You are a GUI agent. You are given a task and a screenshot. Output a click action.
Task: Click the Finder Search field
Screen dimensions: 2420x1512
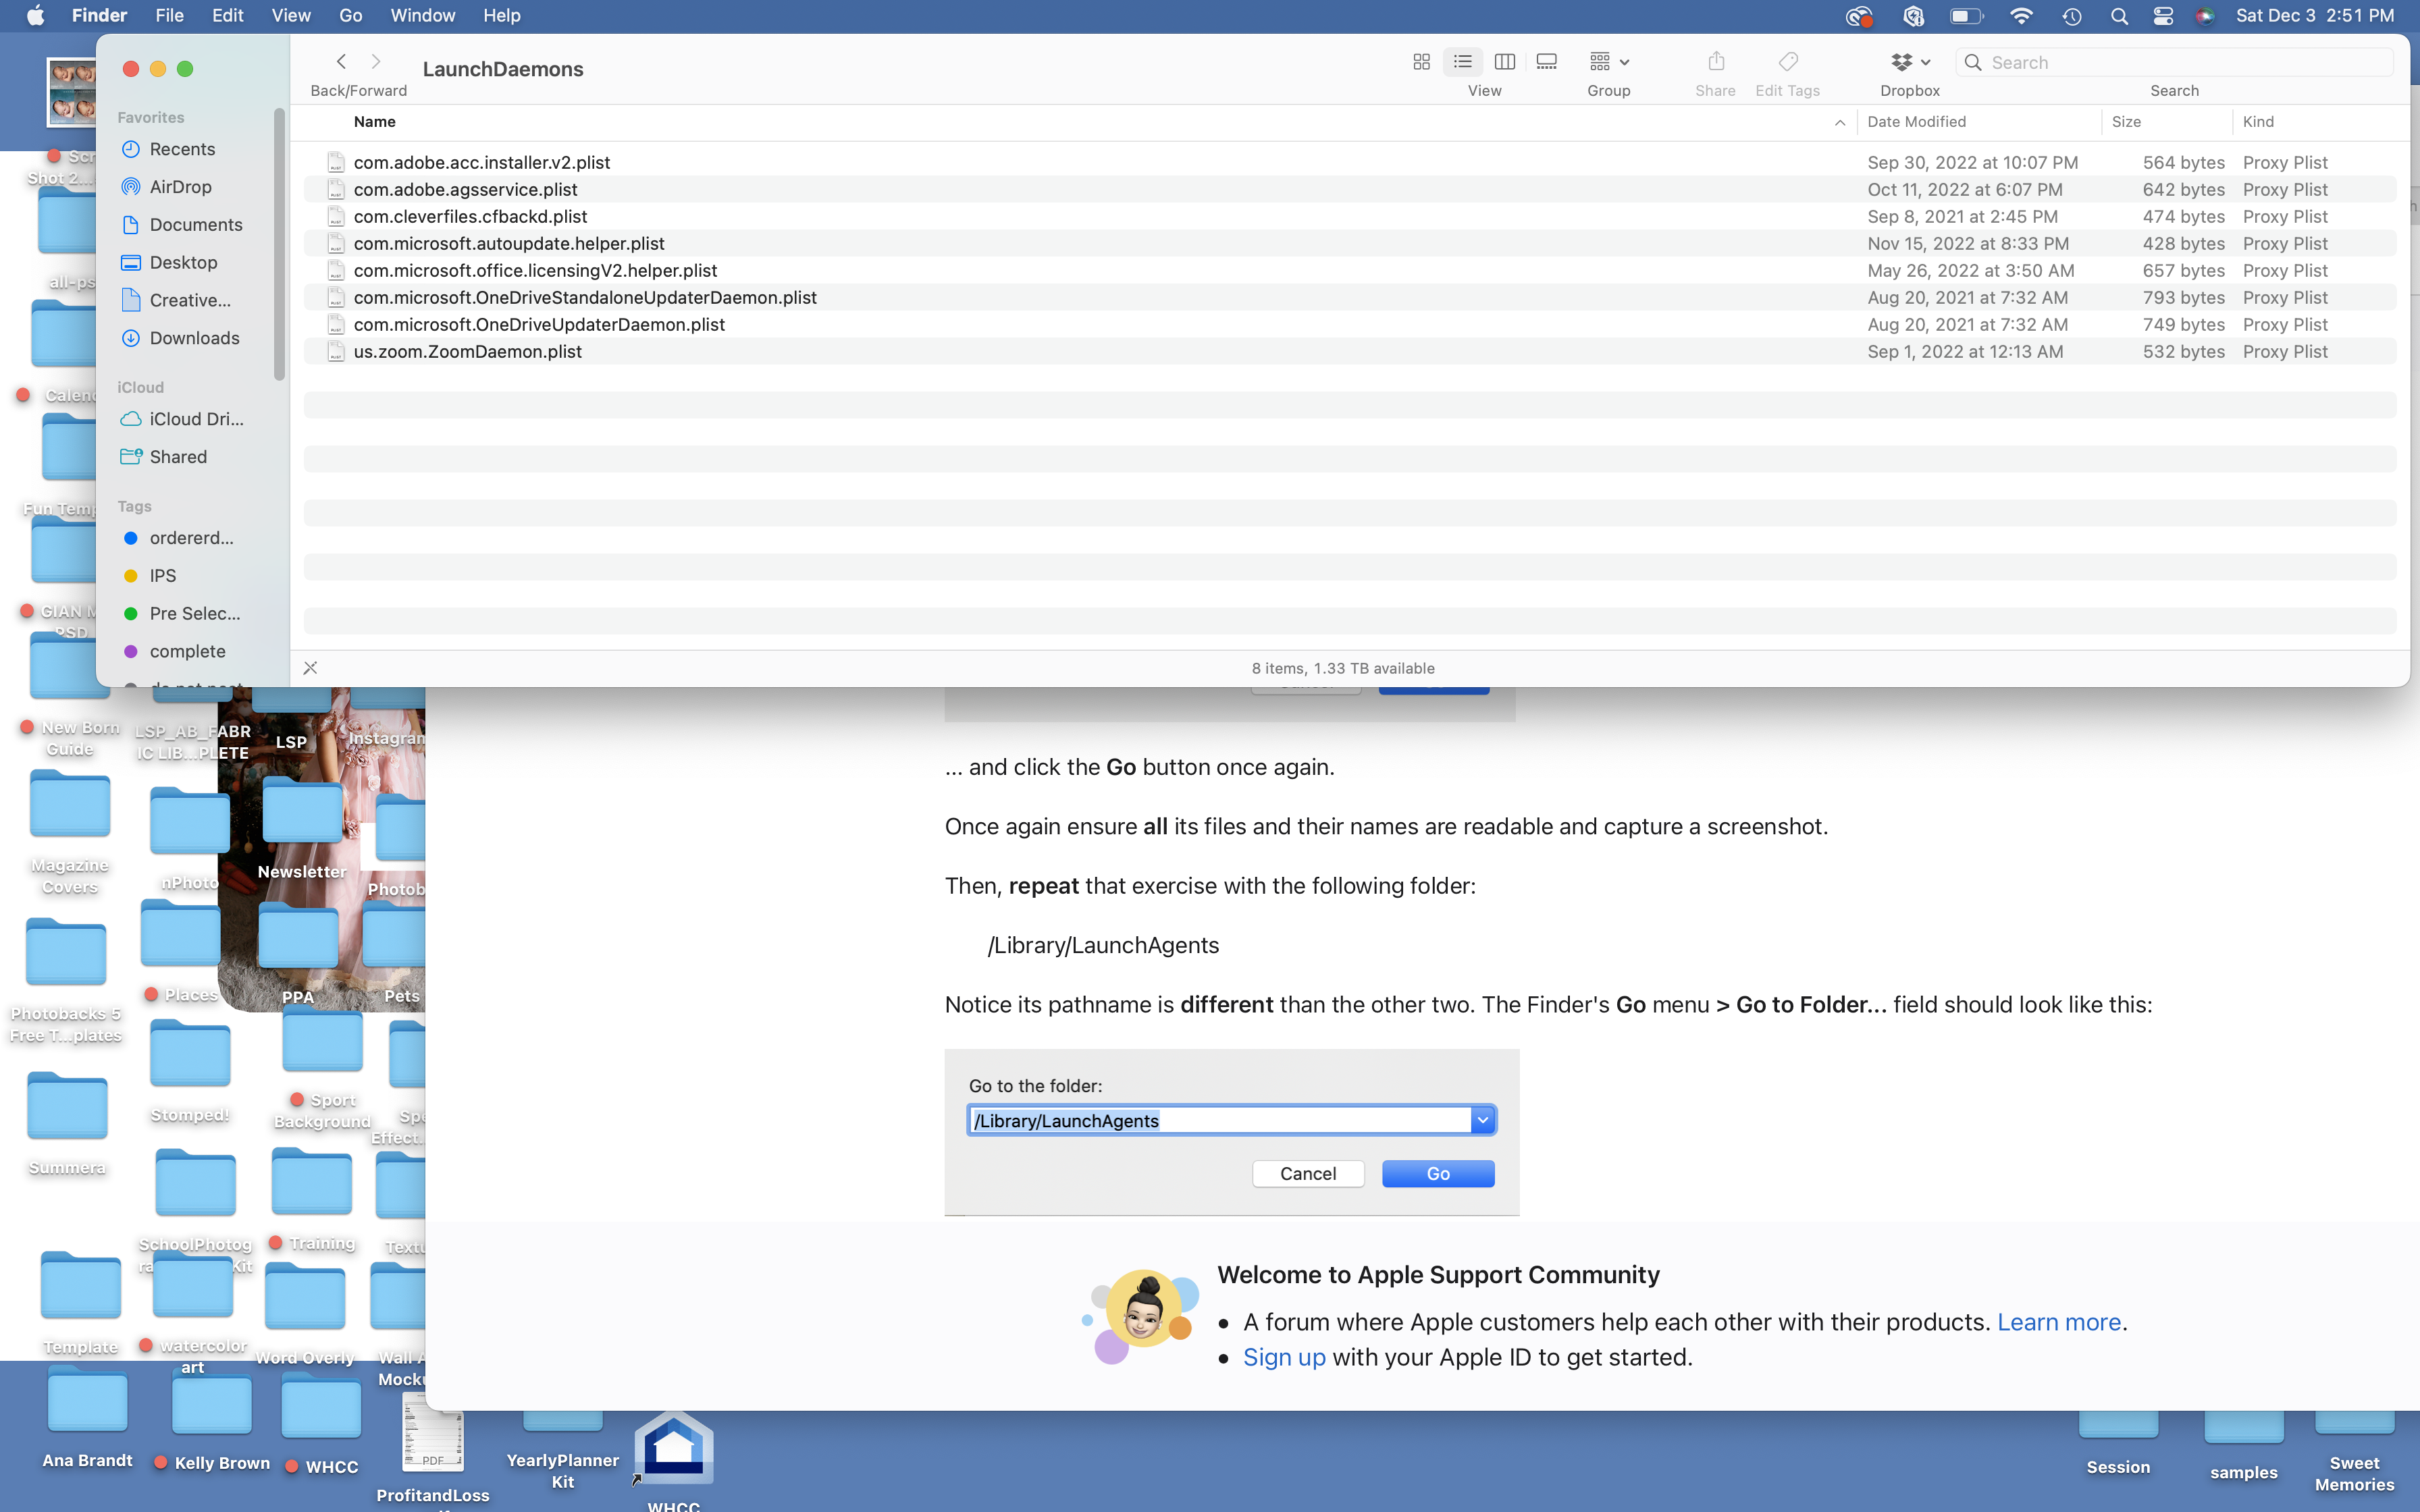pyautogui.click(x=2185, y=62)
